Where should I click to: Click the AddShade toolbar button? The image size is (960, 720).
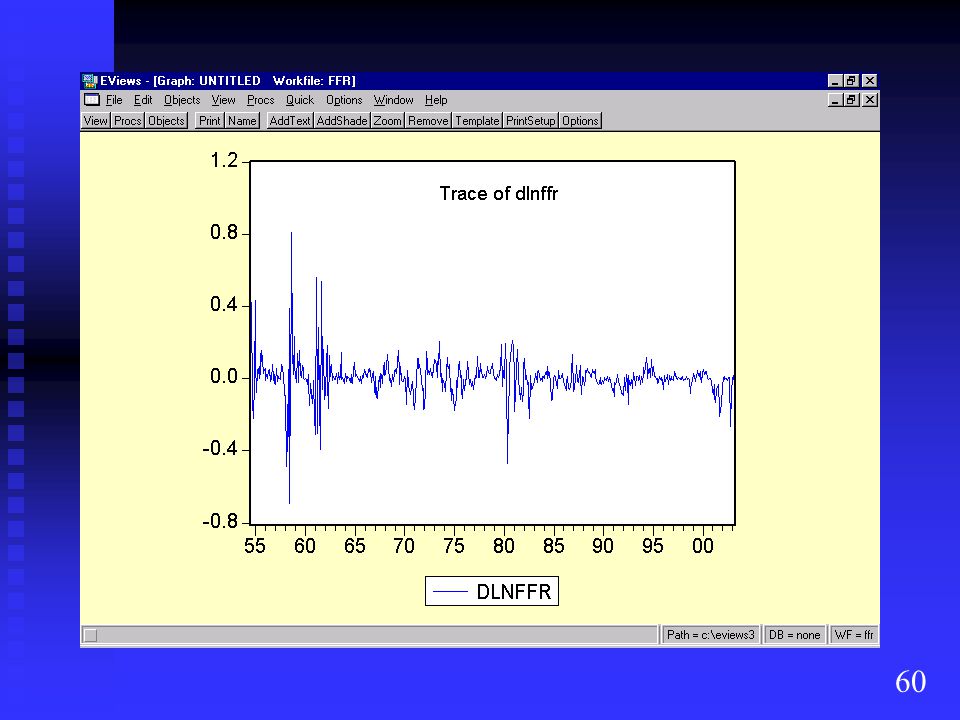pyautogui.click(x=342, y=121)
